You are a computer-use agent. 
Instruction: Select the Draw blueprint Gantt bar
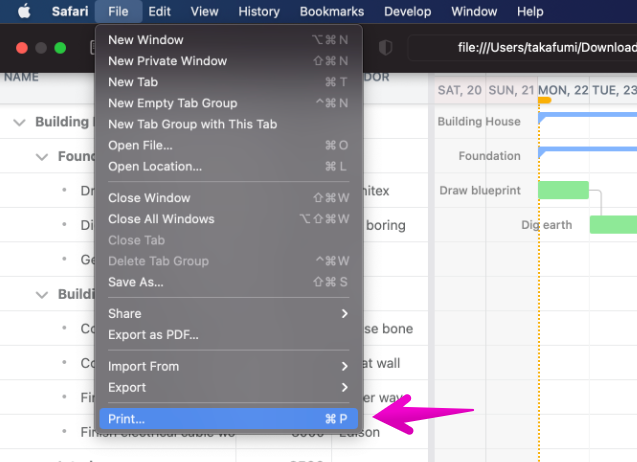click(563, 190)
